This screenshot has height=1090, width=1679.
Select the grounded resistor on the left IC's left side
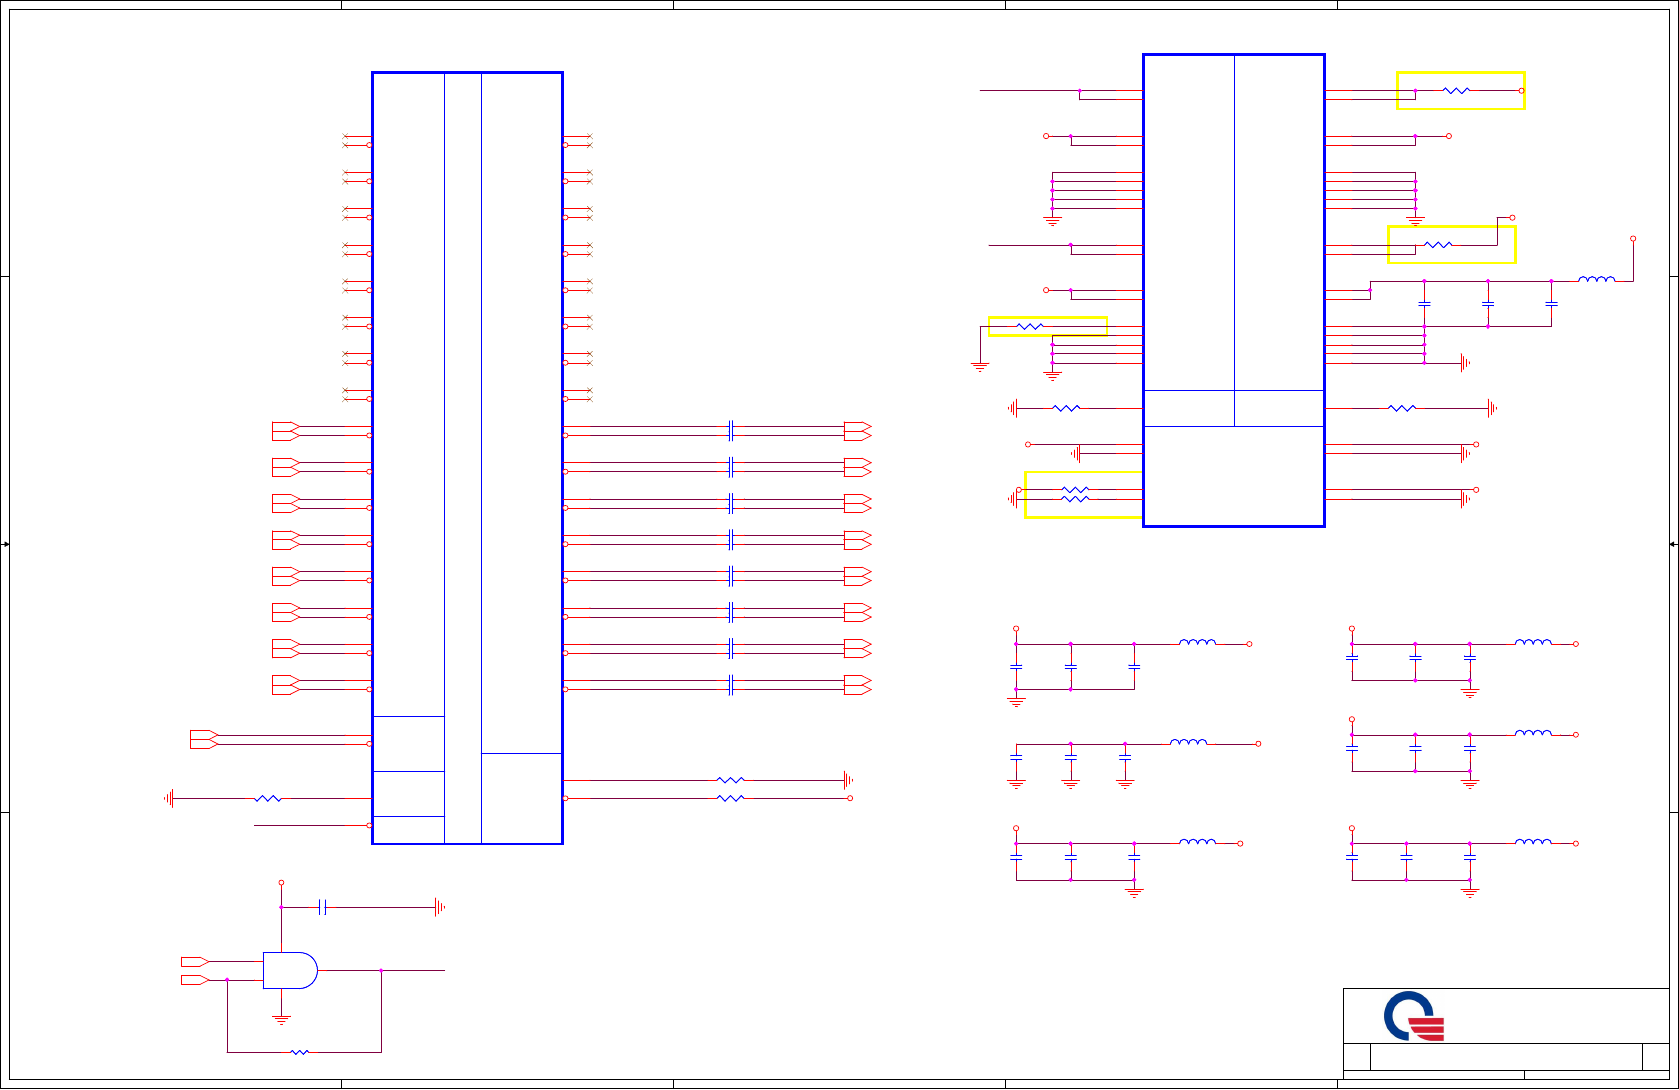(268, 798)
